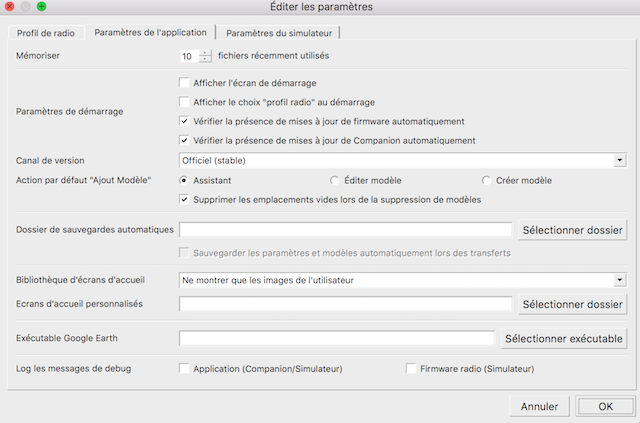Click the Sélectionner exécutable button
Image resolution: width=640 pixels, height=423 pixels.
(x=564, y=338)
